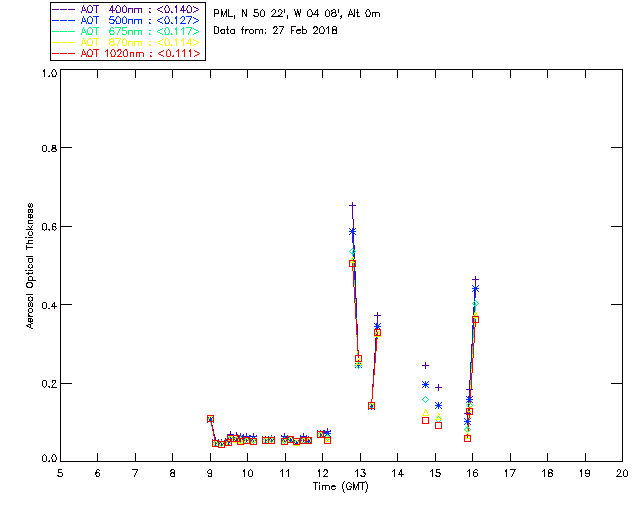Click the x-axis tick label '6'
Viewport: 640px width, 512px height.
click(98, 473)
